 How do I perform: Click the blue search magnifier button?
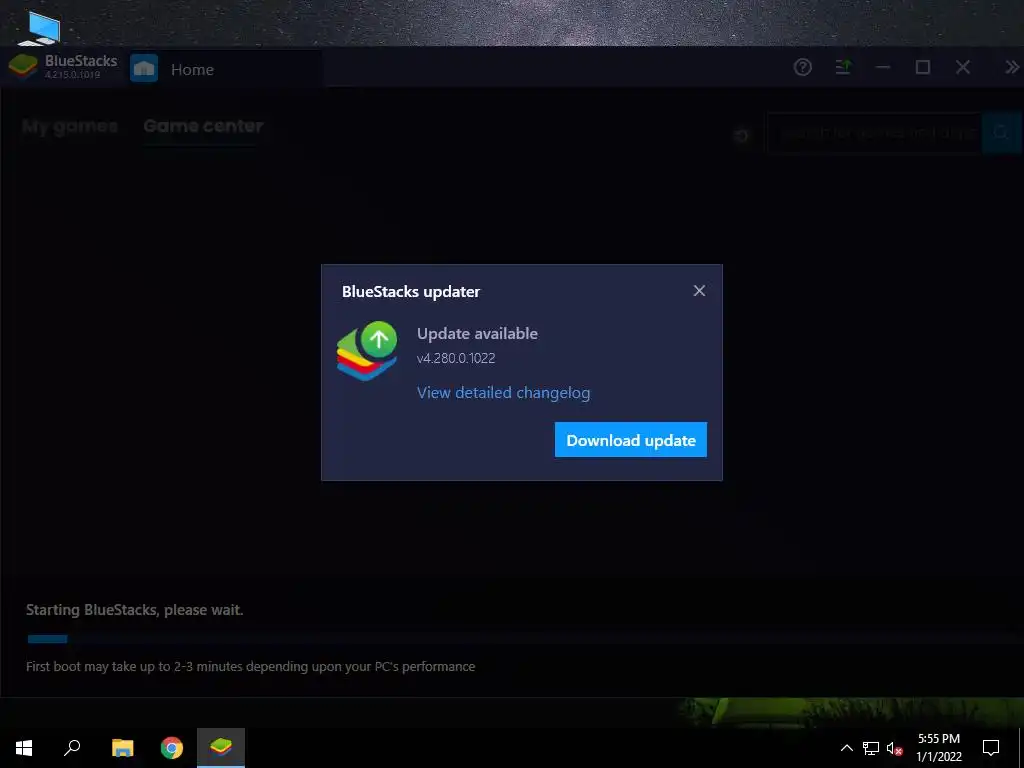(1001, 133)
